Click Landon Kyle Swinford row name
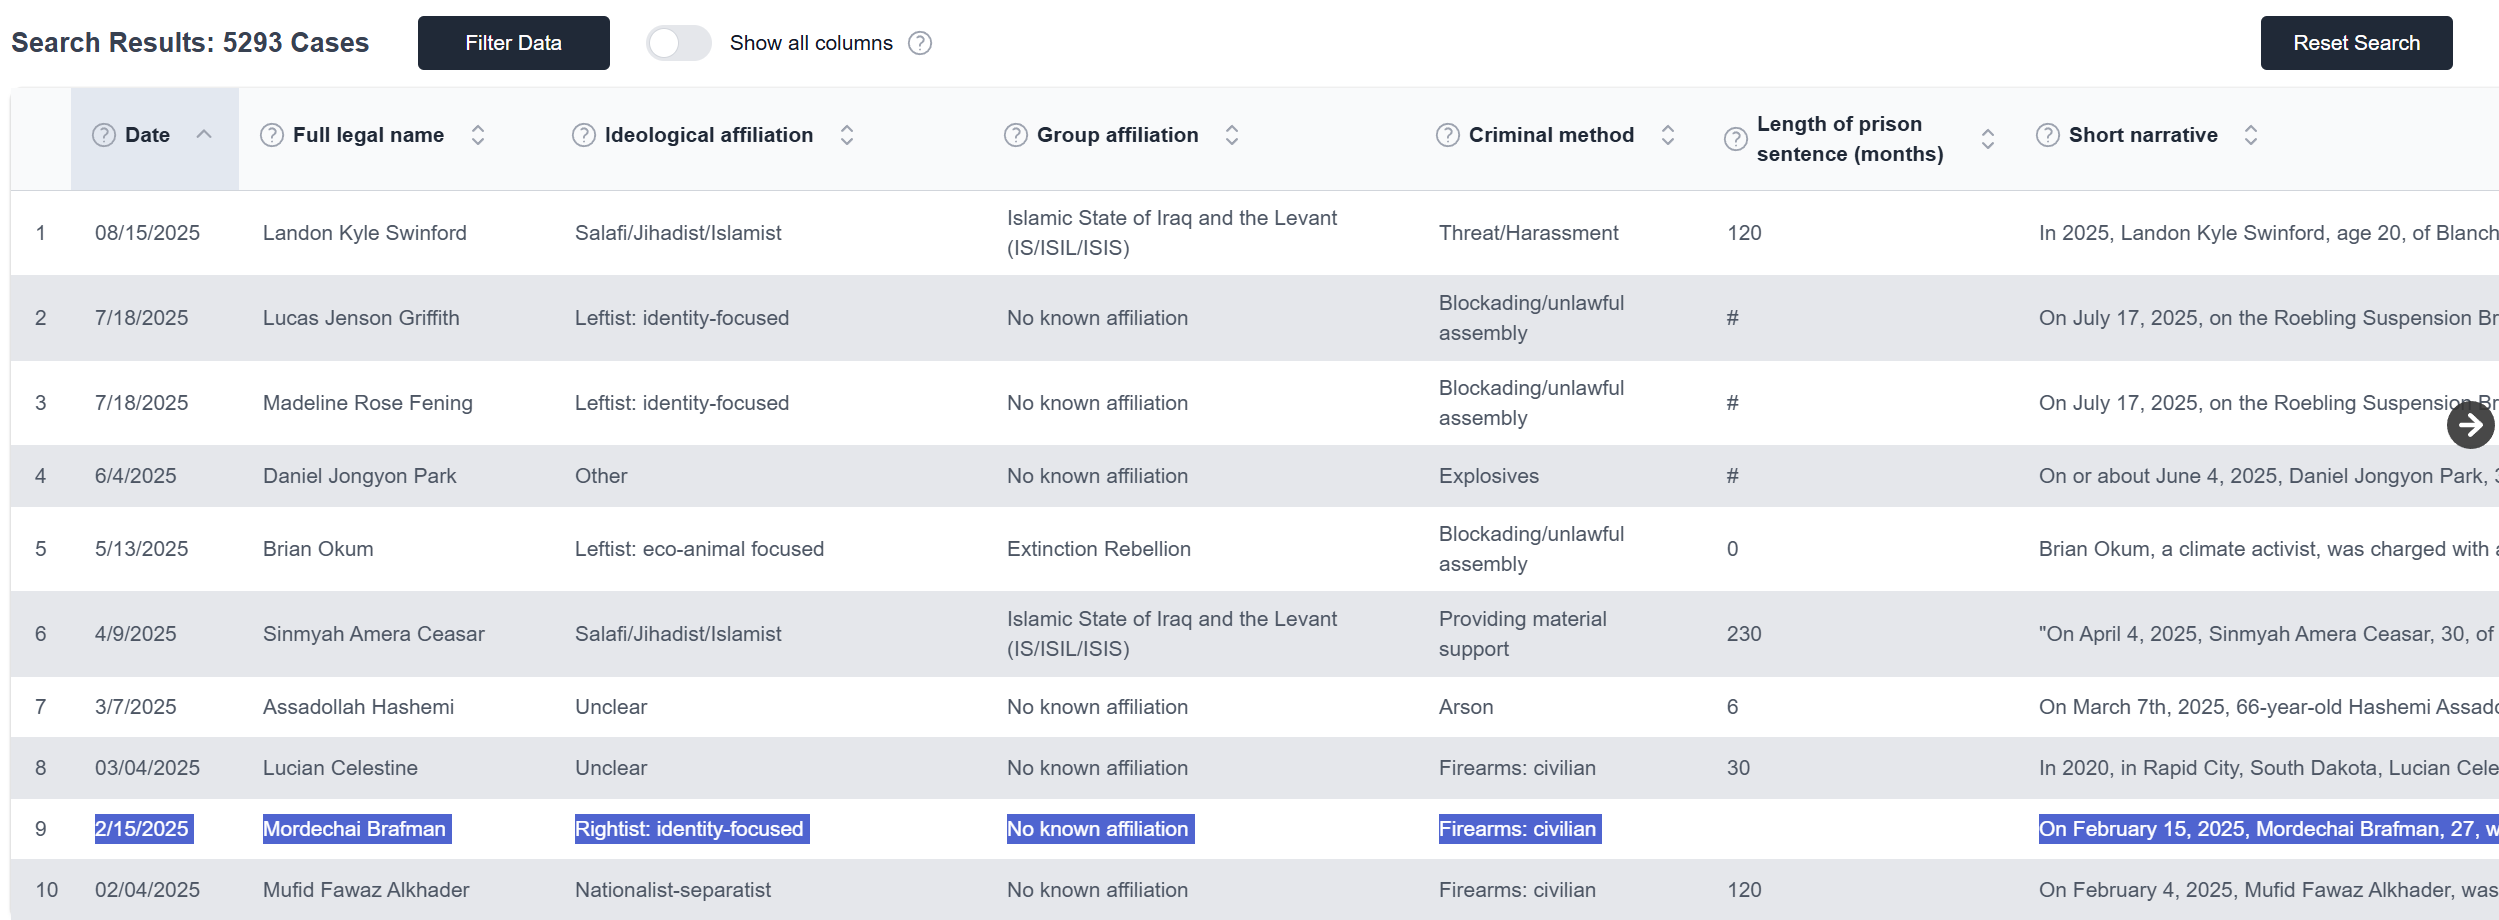The height and width of the screenshot is (920, 2499). point(365,233)
